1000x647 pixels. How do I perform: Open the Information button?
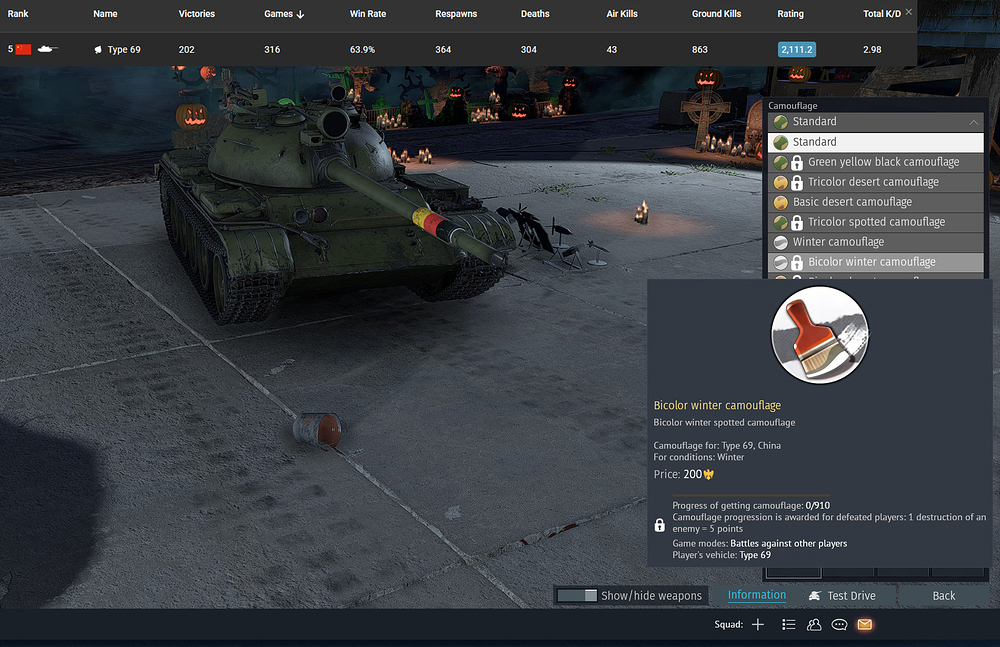(x=757, y=595)
